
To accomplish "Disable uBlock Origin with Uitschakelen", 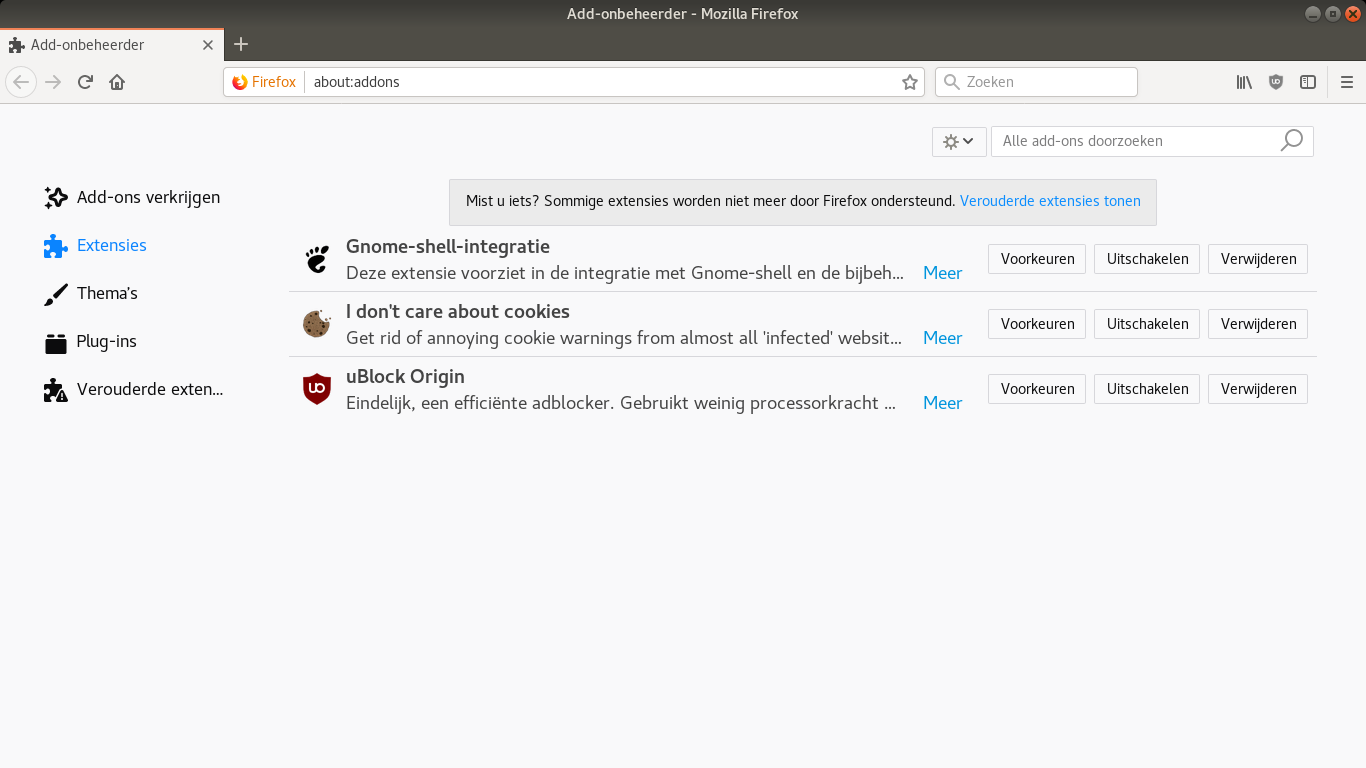I will [1147, 389].
